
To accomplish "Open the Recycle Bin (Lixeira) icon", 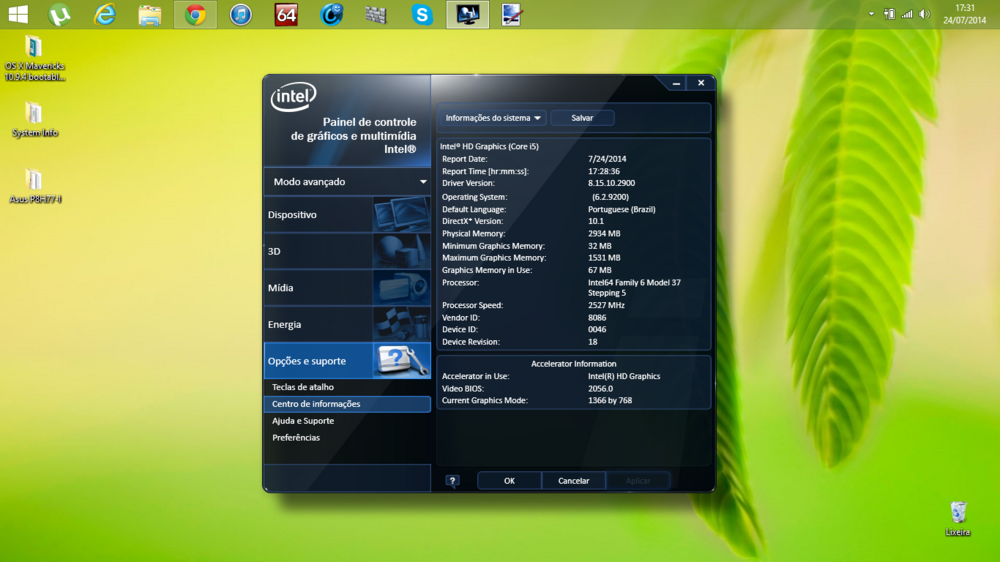I will (958, 513).
